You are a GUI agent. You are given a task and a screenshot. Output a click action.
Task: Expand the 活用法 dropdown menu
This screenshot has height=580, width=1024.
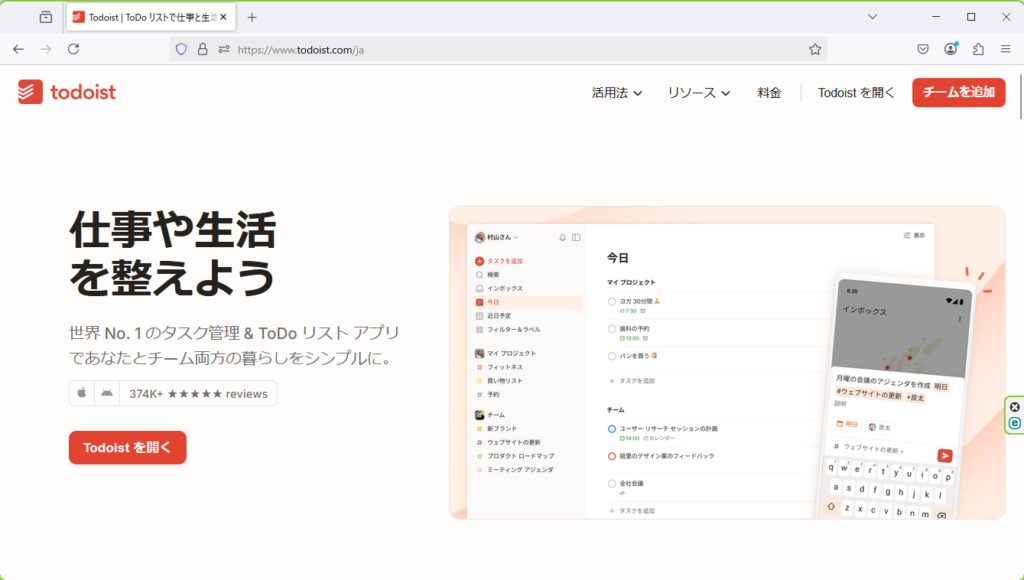coord(616,93)
